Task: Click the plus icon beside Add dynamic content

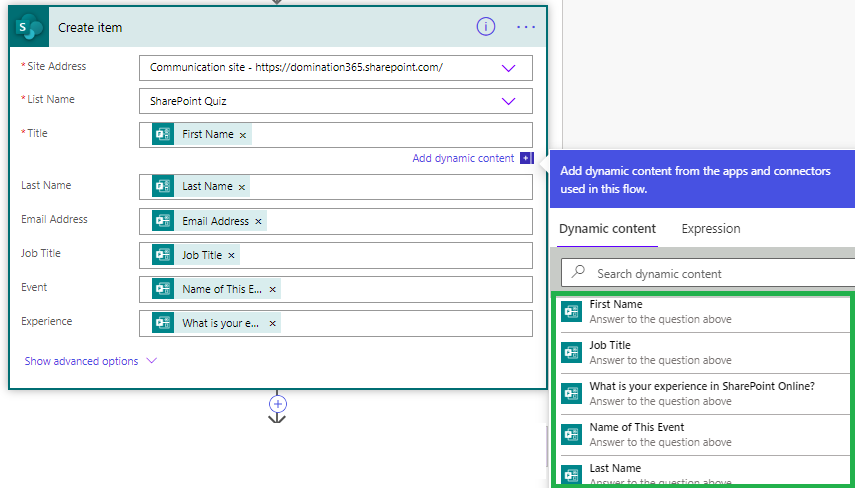Action: (x=526, y=158)
